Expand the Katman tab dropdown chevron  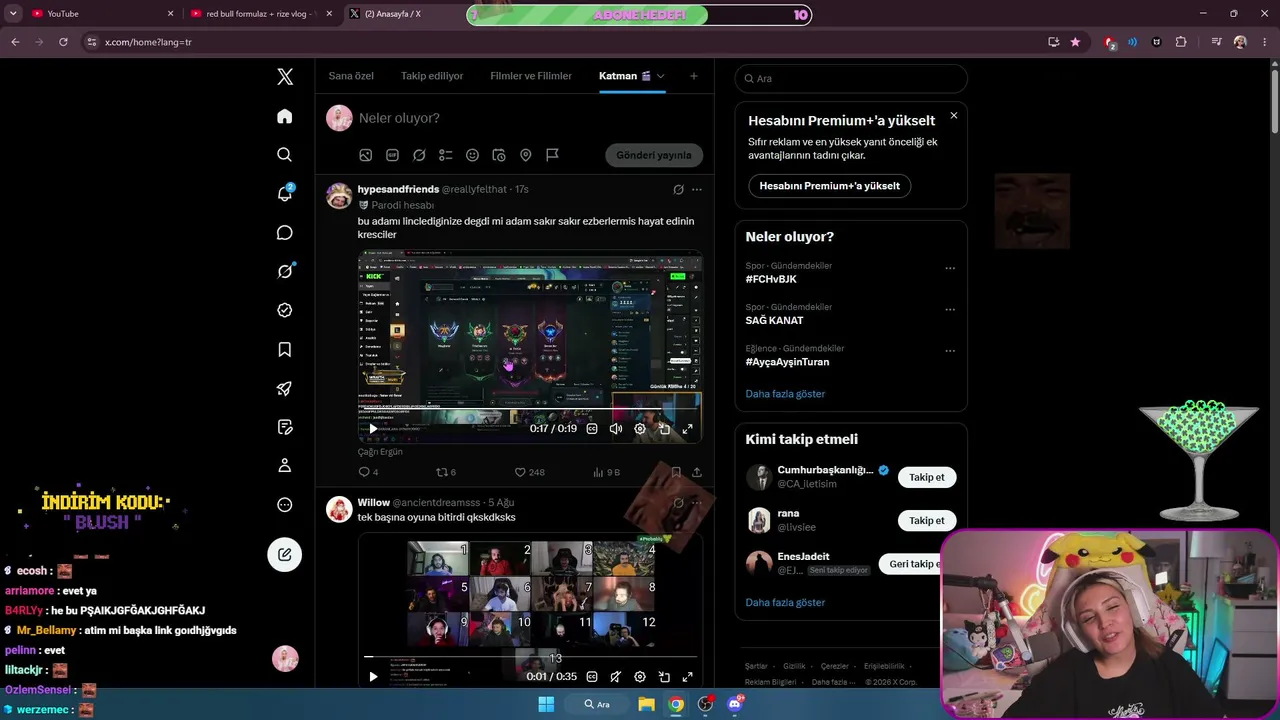pos(660,76)
